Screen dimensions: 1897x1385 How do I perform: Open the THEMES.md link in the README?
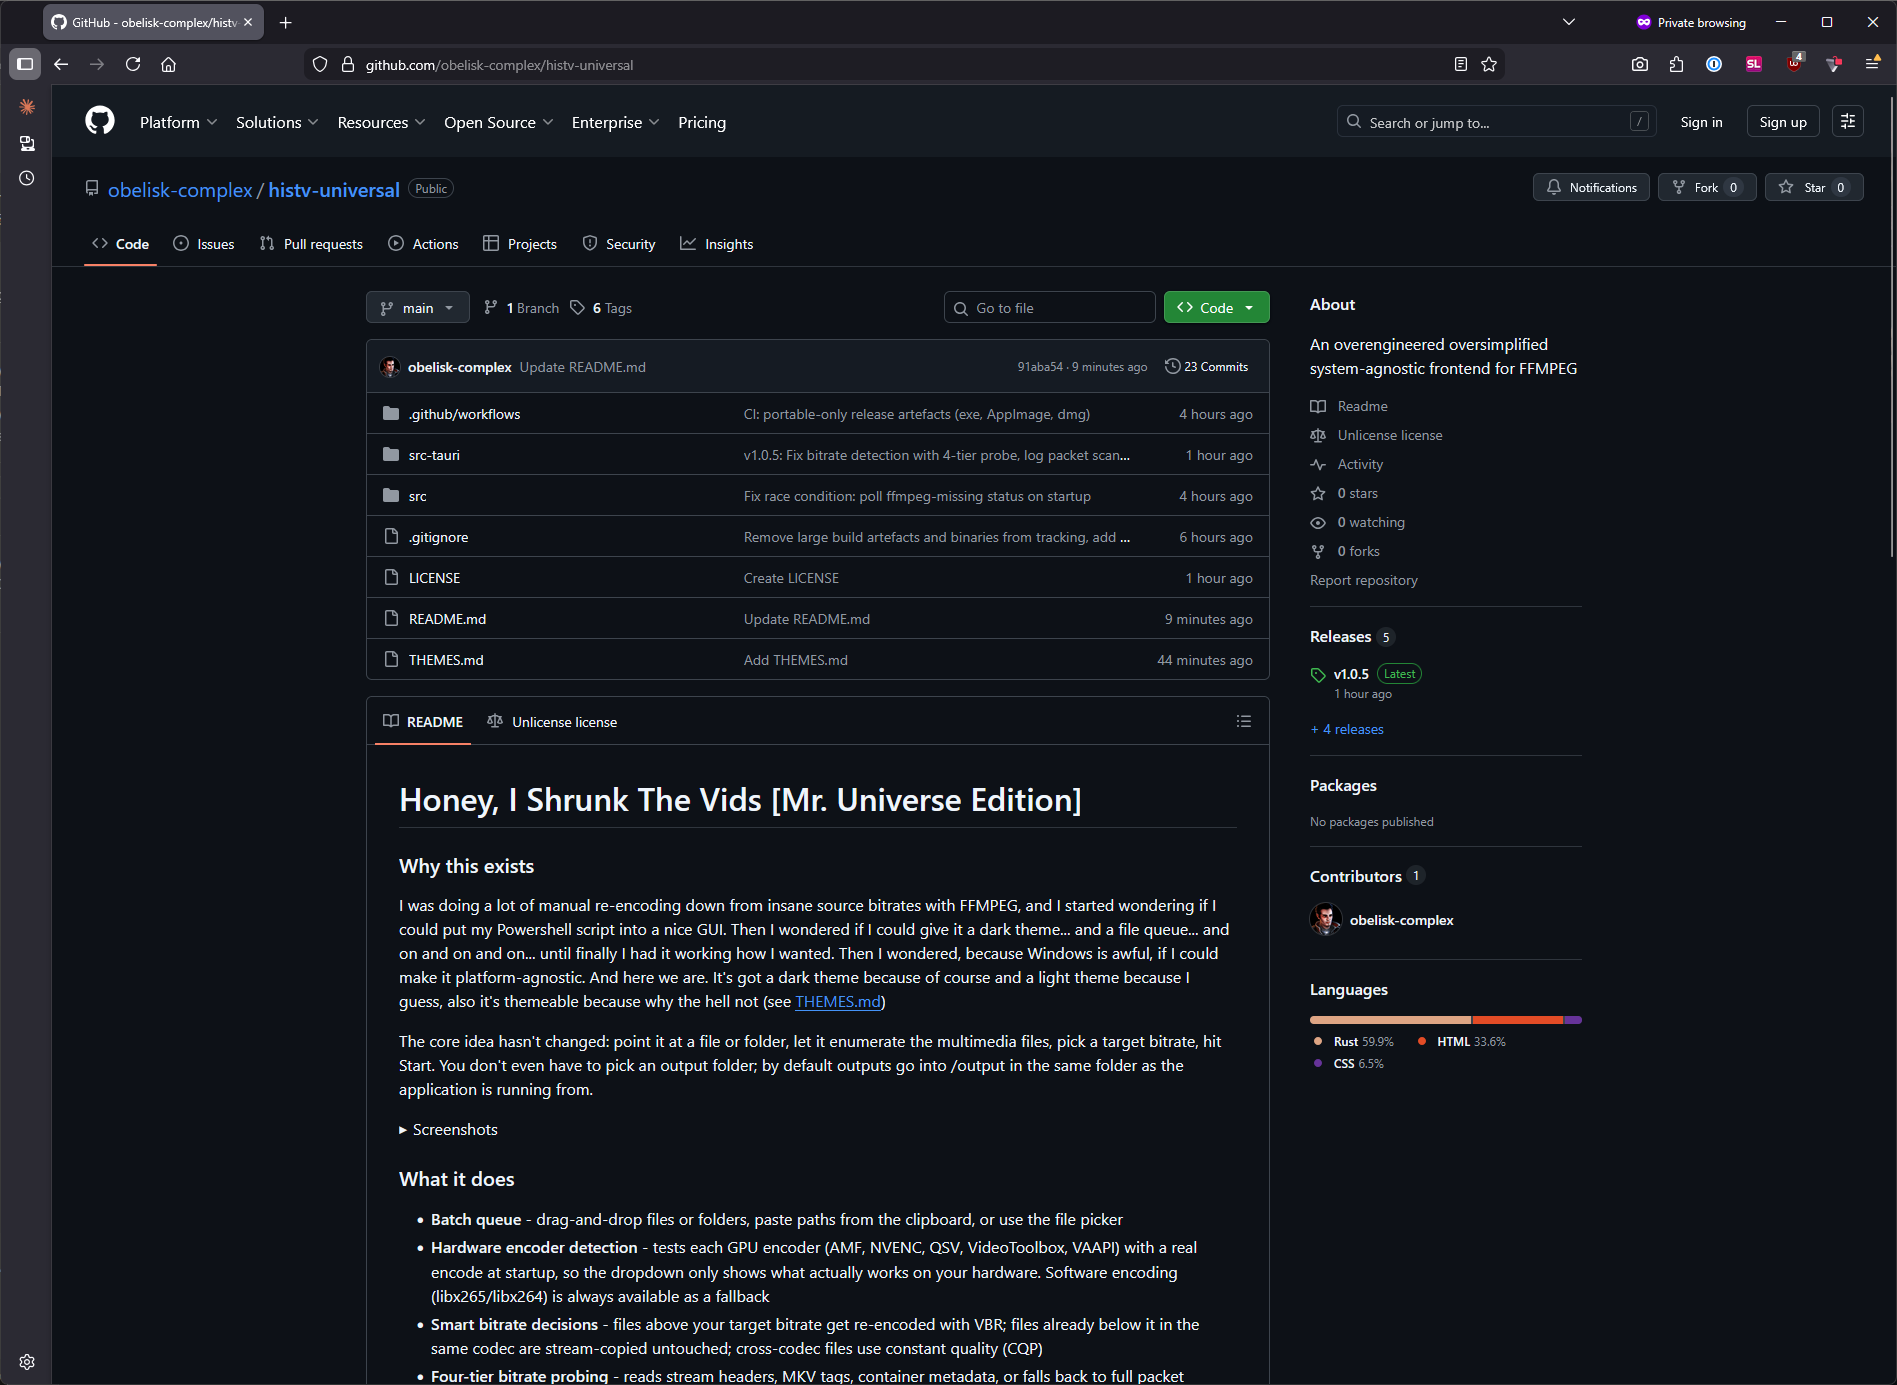(x=837, y=1002)
